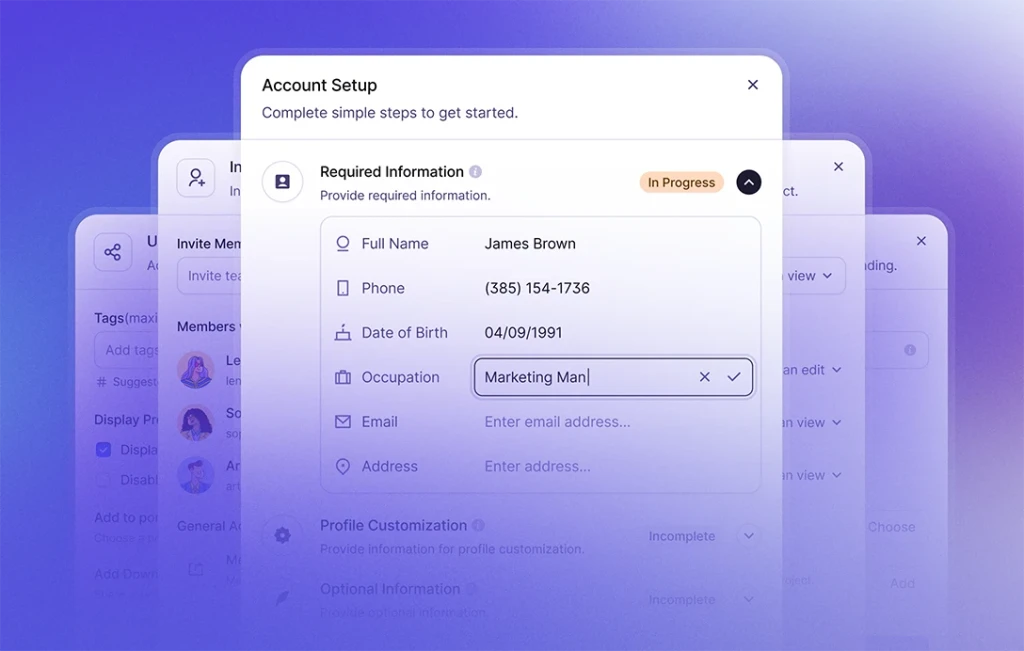Click the Profile Customization gear icon

[x=282, y=536]
